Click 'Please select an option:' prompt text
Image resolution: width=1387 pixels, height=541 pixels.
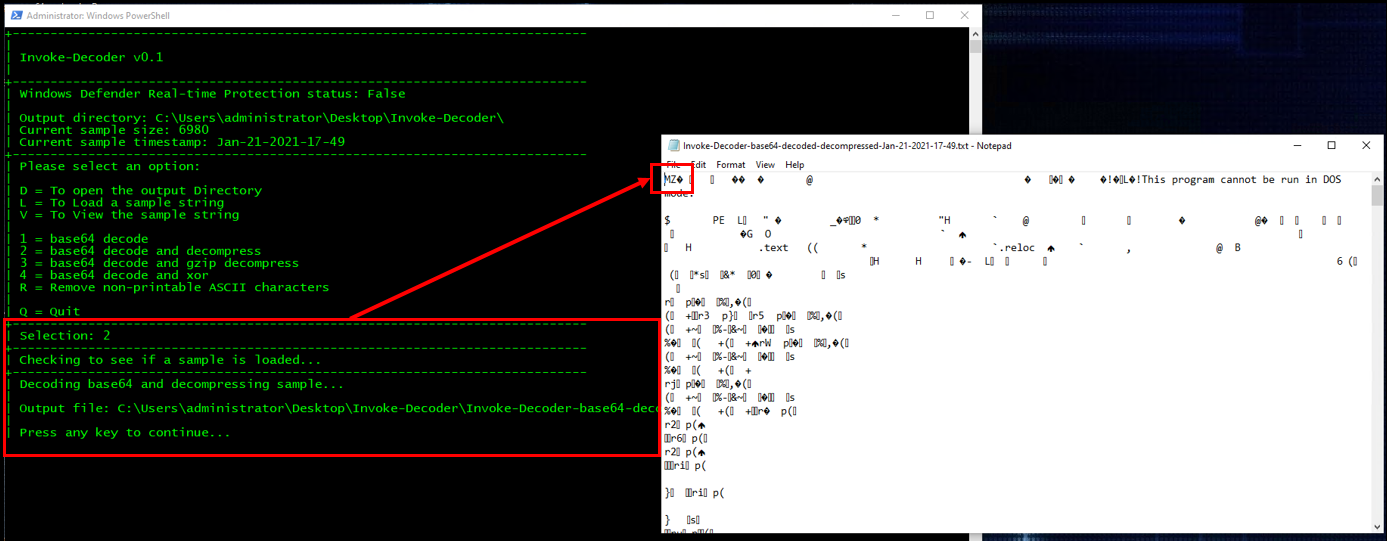pyautogui.click(x=110, y=166)
